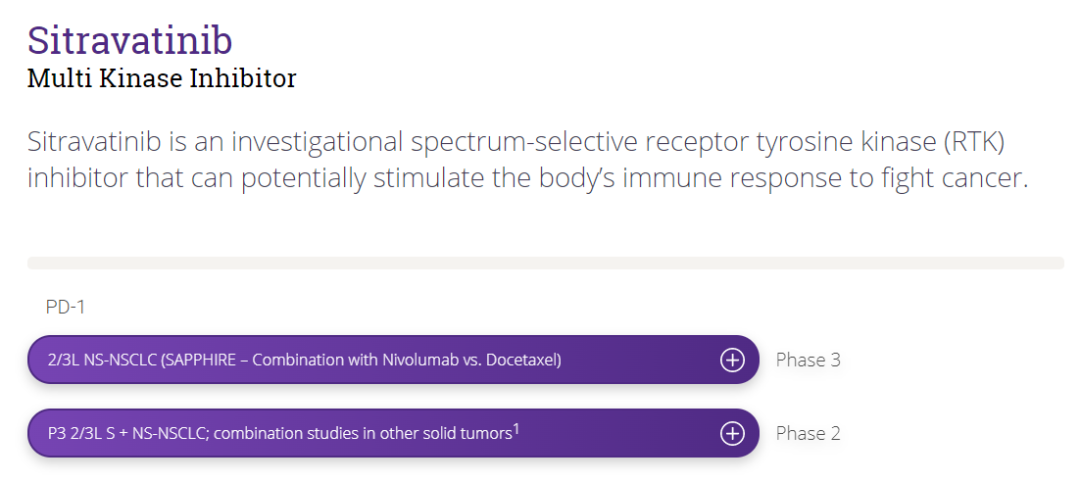
Task: Click the Sitravatinib heading
Action: (129, 41)
